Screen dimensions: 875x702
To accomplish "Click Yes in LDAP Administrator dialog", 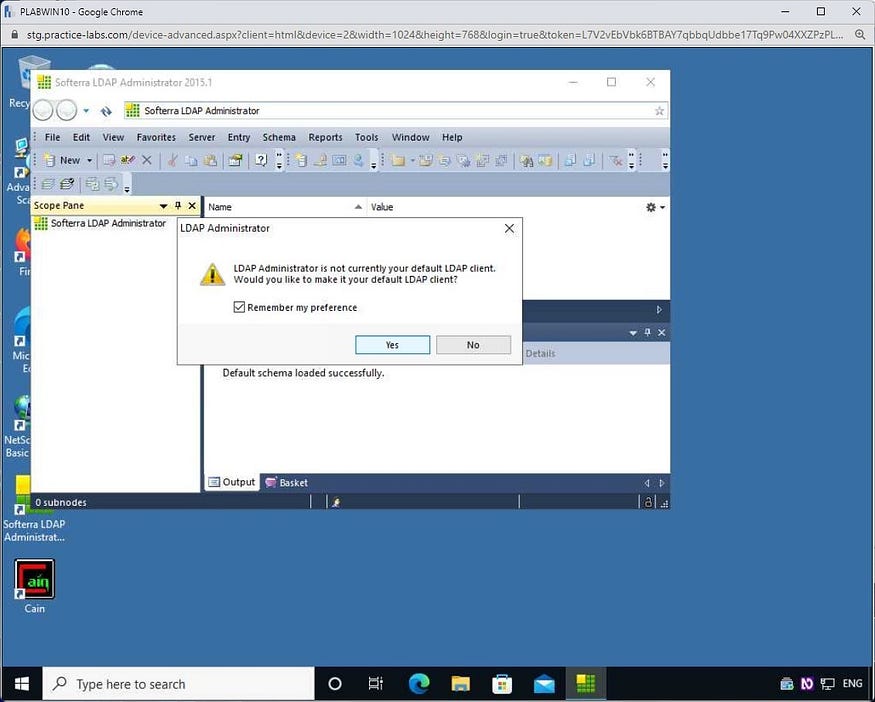I will pyautogui.click(x=392, y=345).
